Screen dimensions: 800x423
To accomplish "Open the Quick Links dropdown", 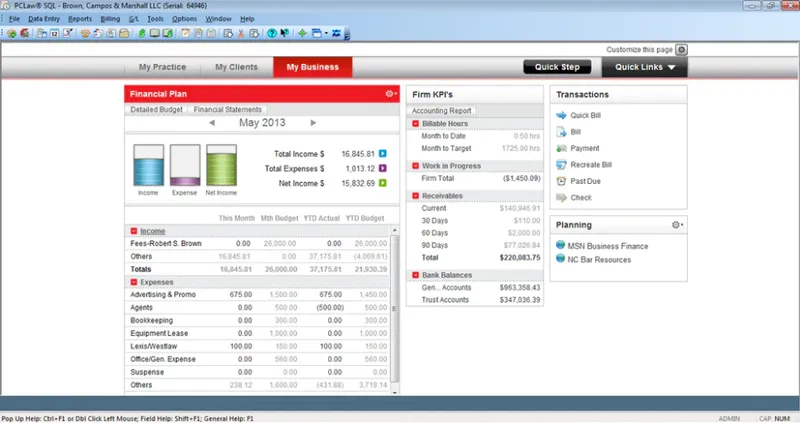I will (644, 67).
